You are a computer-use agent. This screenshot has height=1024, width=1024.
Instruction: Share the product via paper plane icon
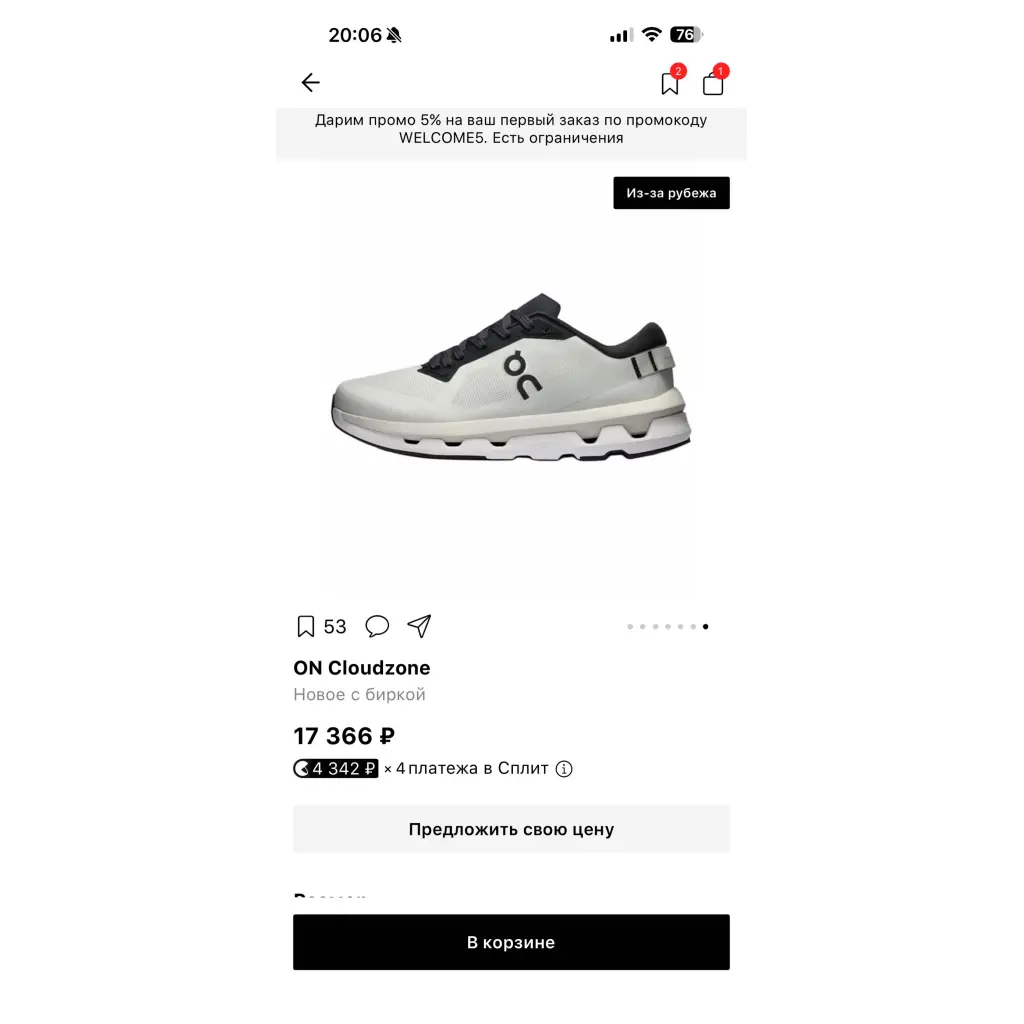(419, 626)
